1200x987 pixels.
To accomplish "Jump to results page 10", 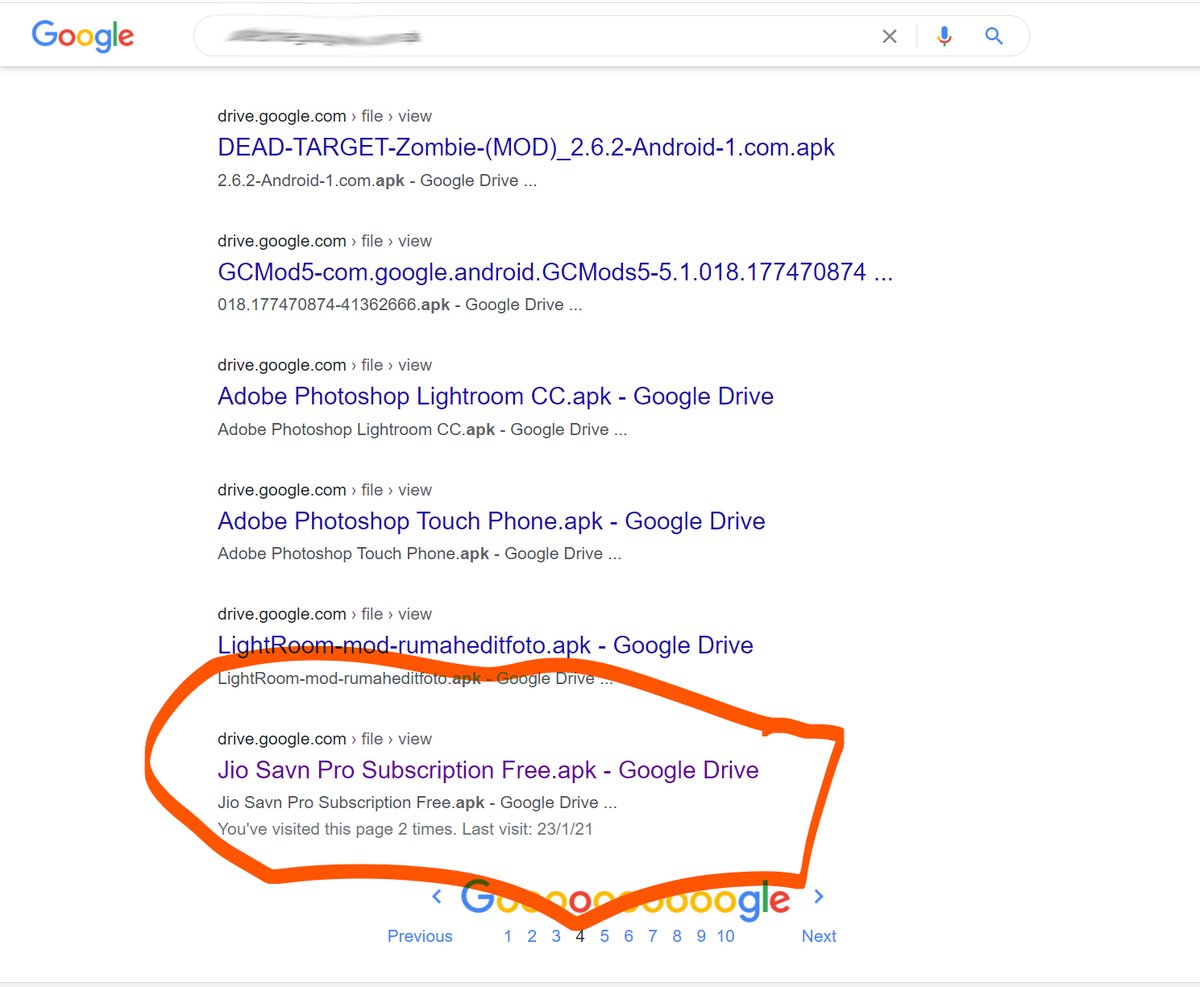I will click(x=726, y=936).
